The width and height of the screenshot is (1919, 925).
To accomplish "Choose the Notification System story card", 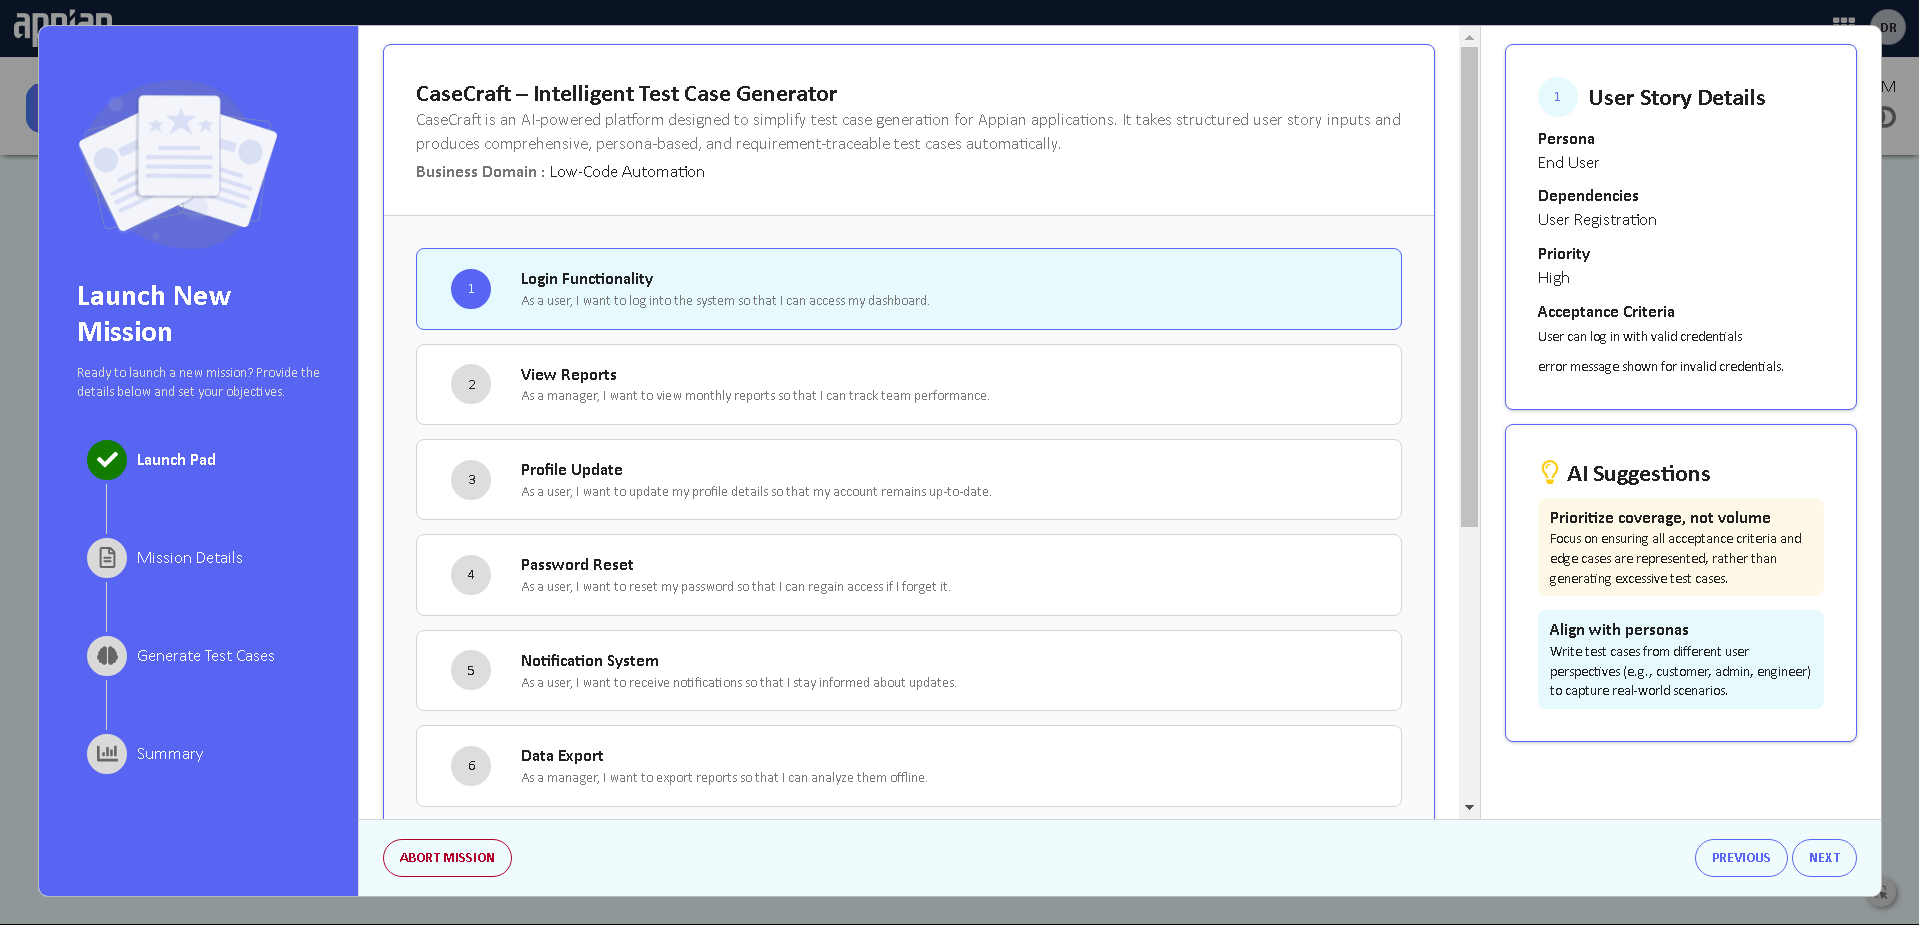I will click(x=908, y=671).
